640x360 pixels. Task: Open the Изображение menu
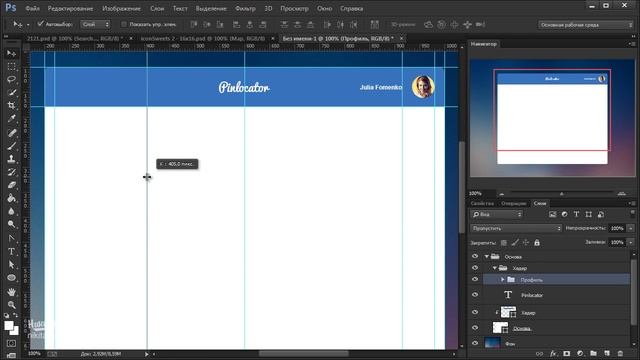(121, 8)
